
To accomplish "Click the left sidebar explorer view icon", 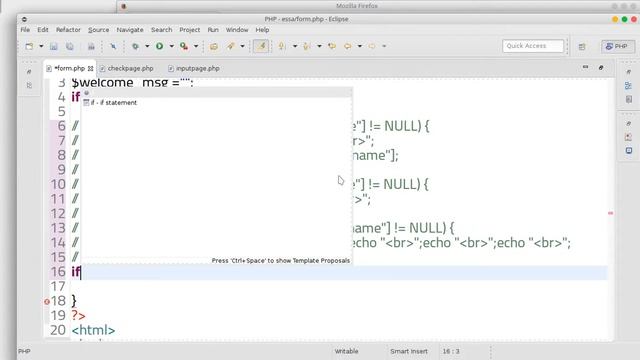I will pos(29,85).
